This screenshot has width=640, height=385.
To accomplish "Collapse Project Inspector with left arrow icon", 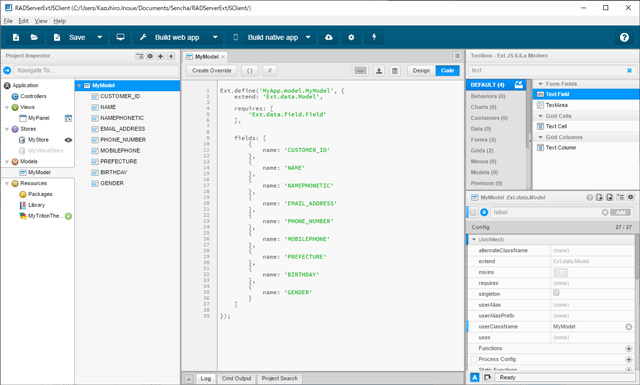I will 171,56.
